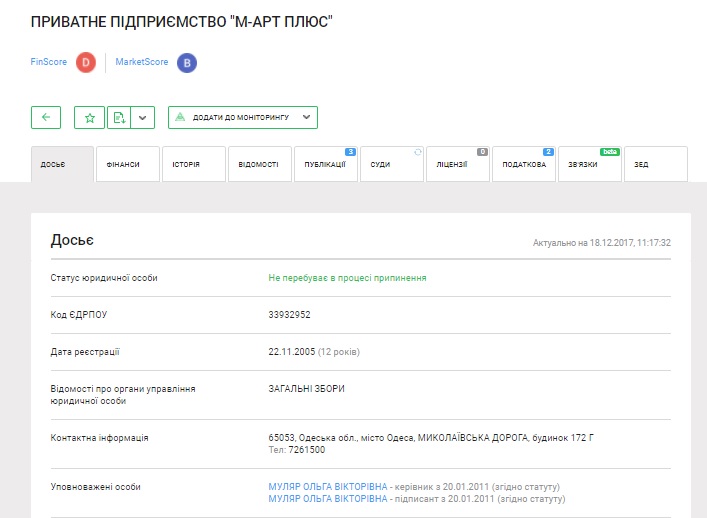
Task: Select the Відомості tab
Action: (259, 165)
